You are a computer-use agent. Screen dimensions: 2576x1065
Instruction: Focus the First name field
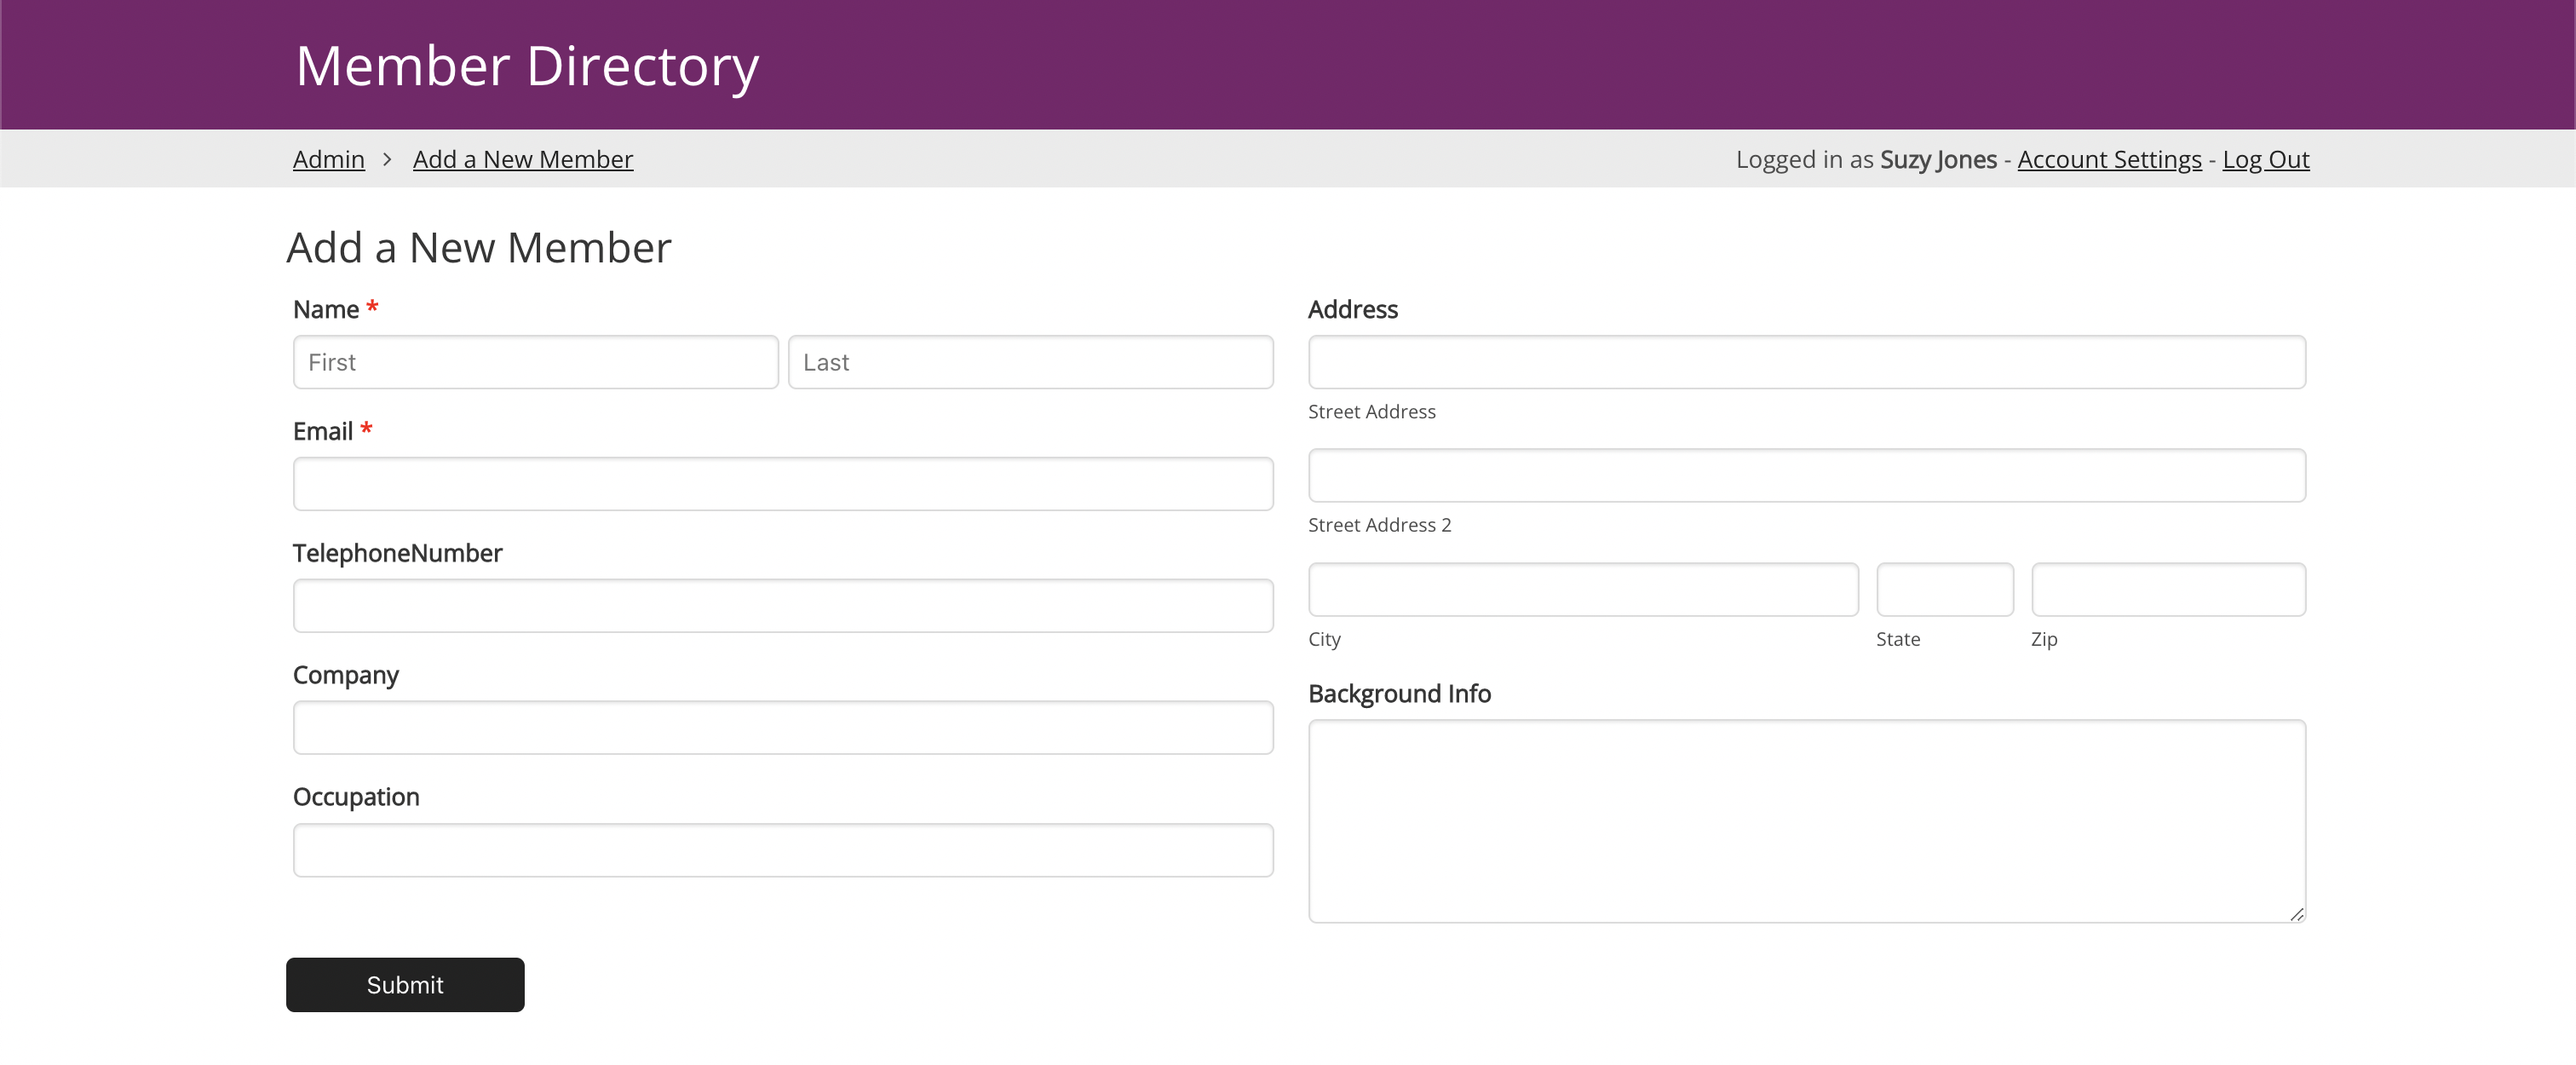click(x=535, y=363)
